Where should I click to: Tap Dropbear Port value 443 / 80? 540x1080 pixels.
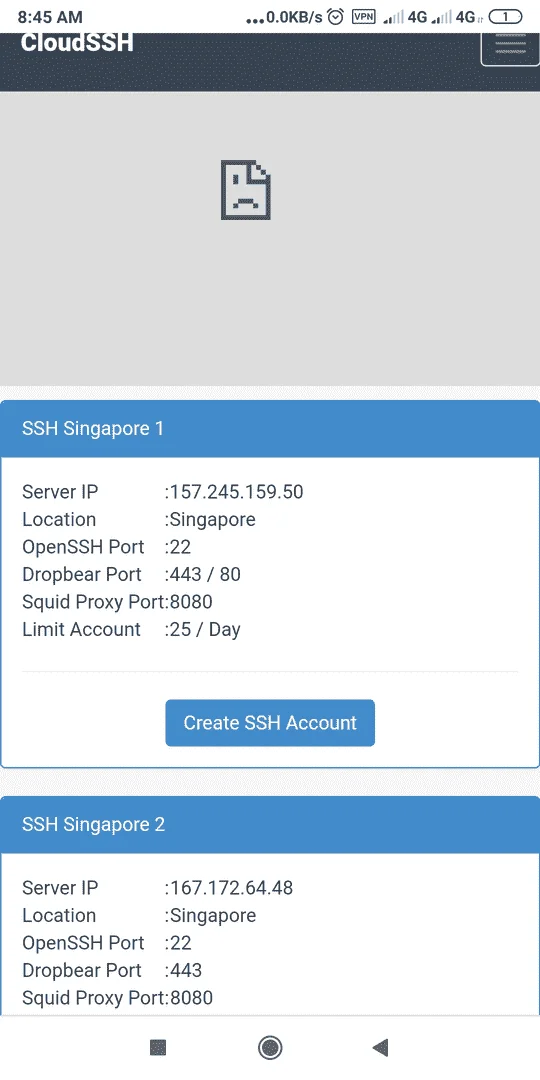[205, 574]
